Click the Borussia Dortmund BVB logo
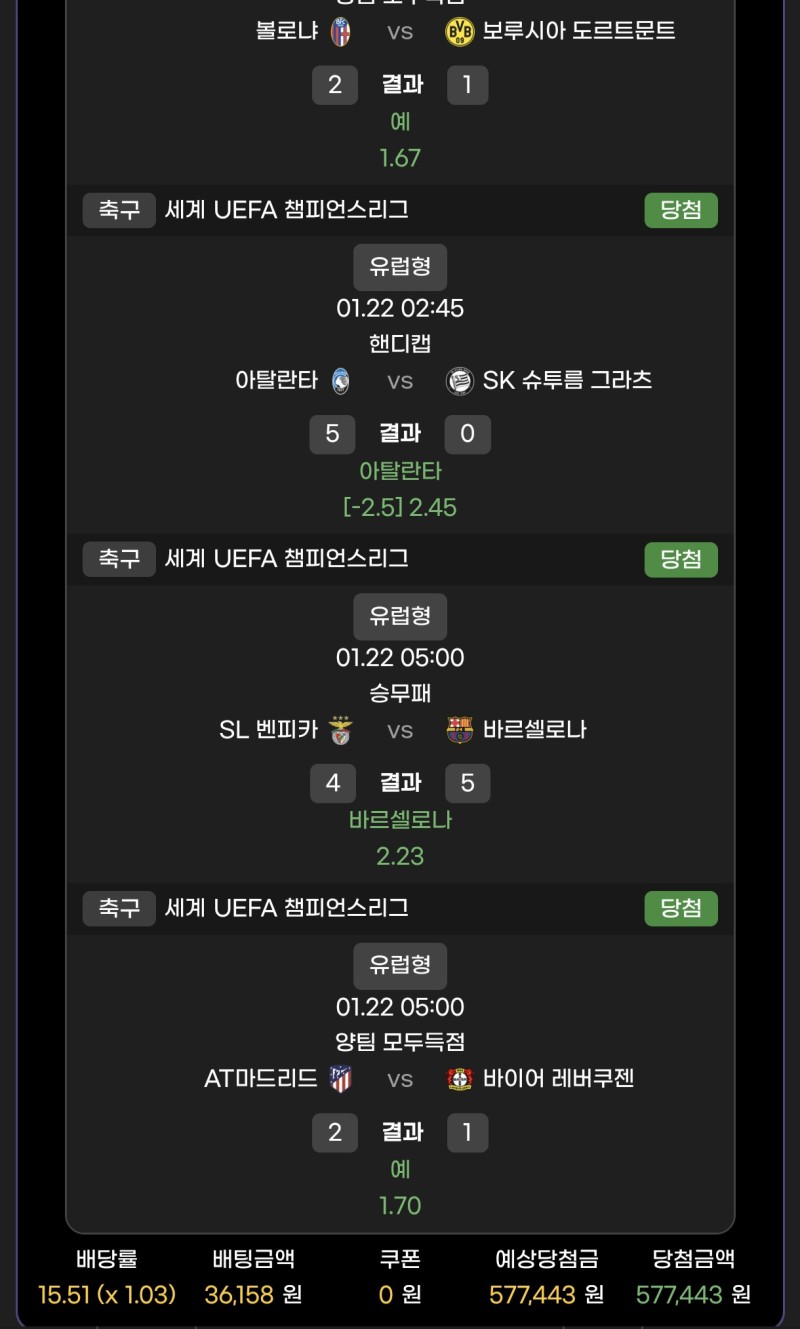Viewport: 800px width, 1329px height. pyautogui.click(x=459, y=31)
